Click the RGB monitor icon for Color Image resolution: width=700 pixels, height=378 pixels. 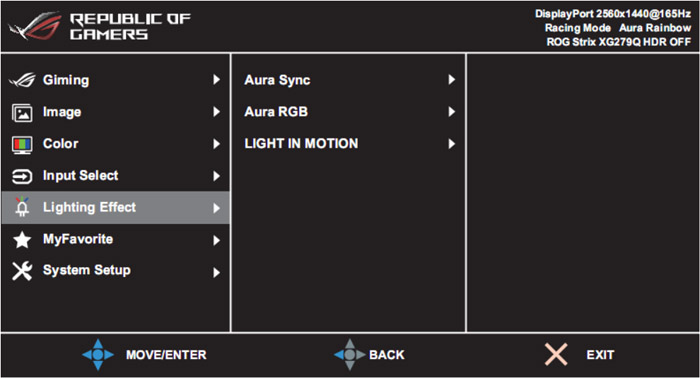point(22,145)
